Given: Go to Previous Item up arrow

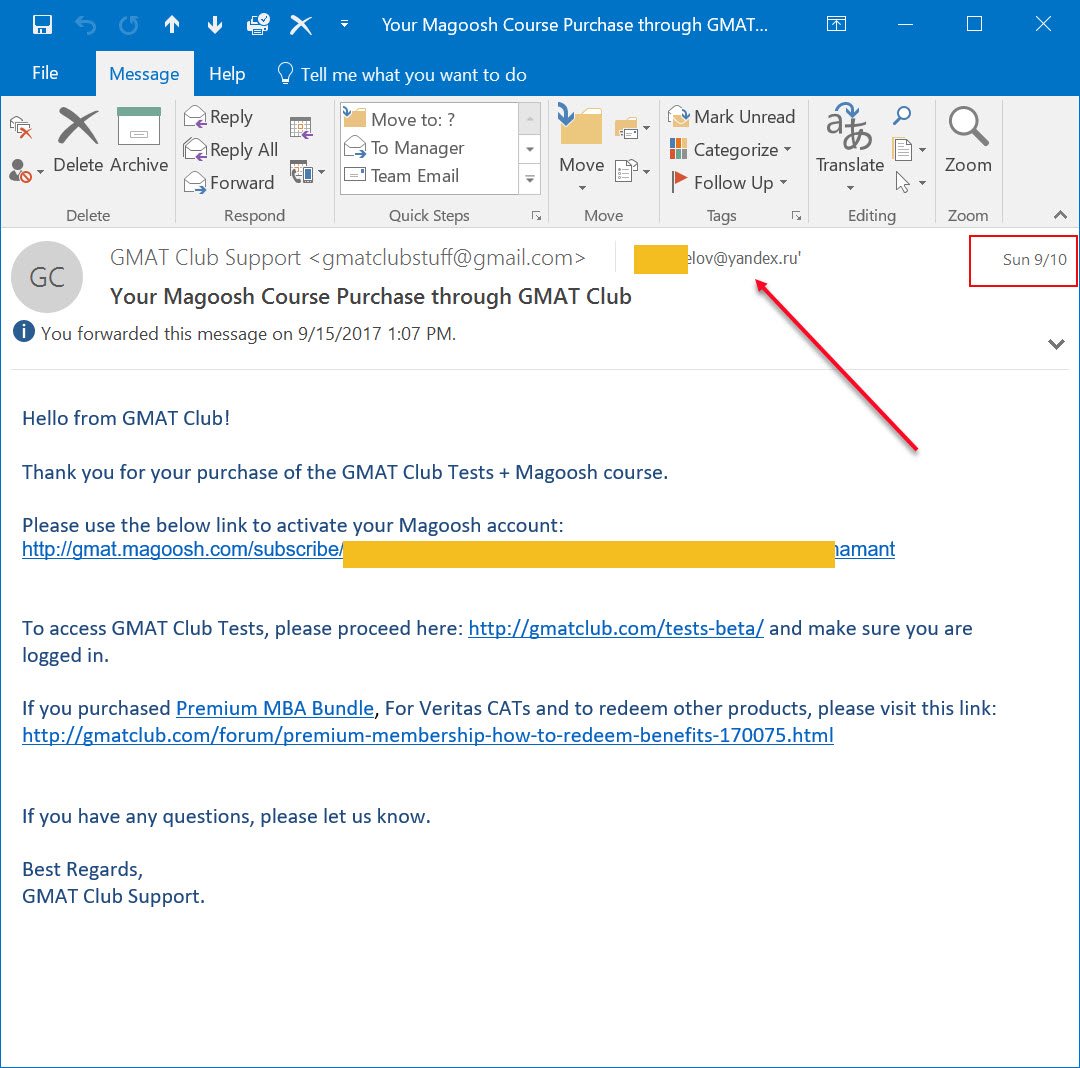Looking at the screenshot, I should [x=172, y=25].
